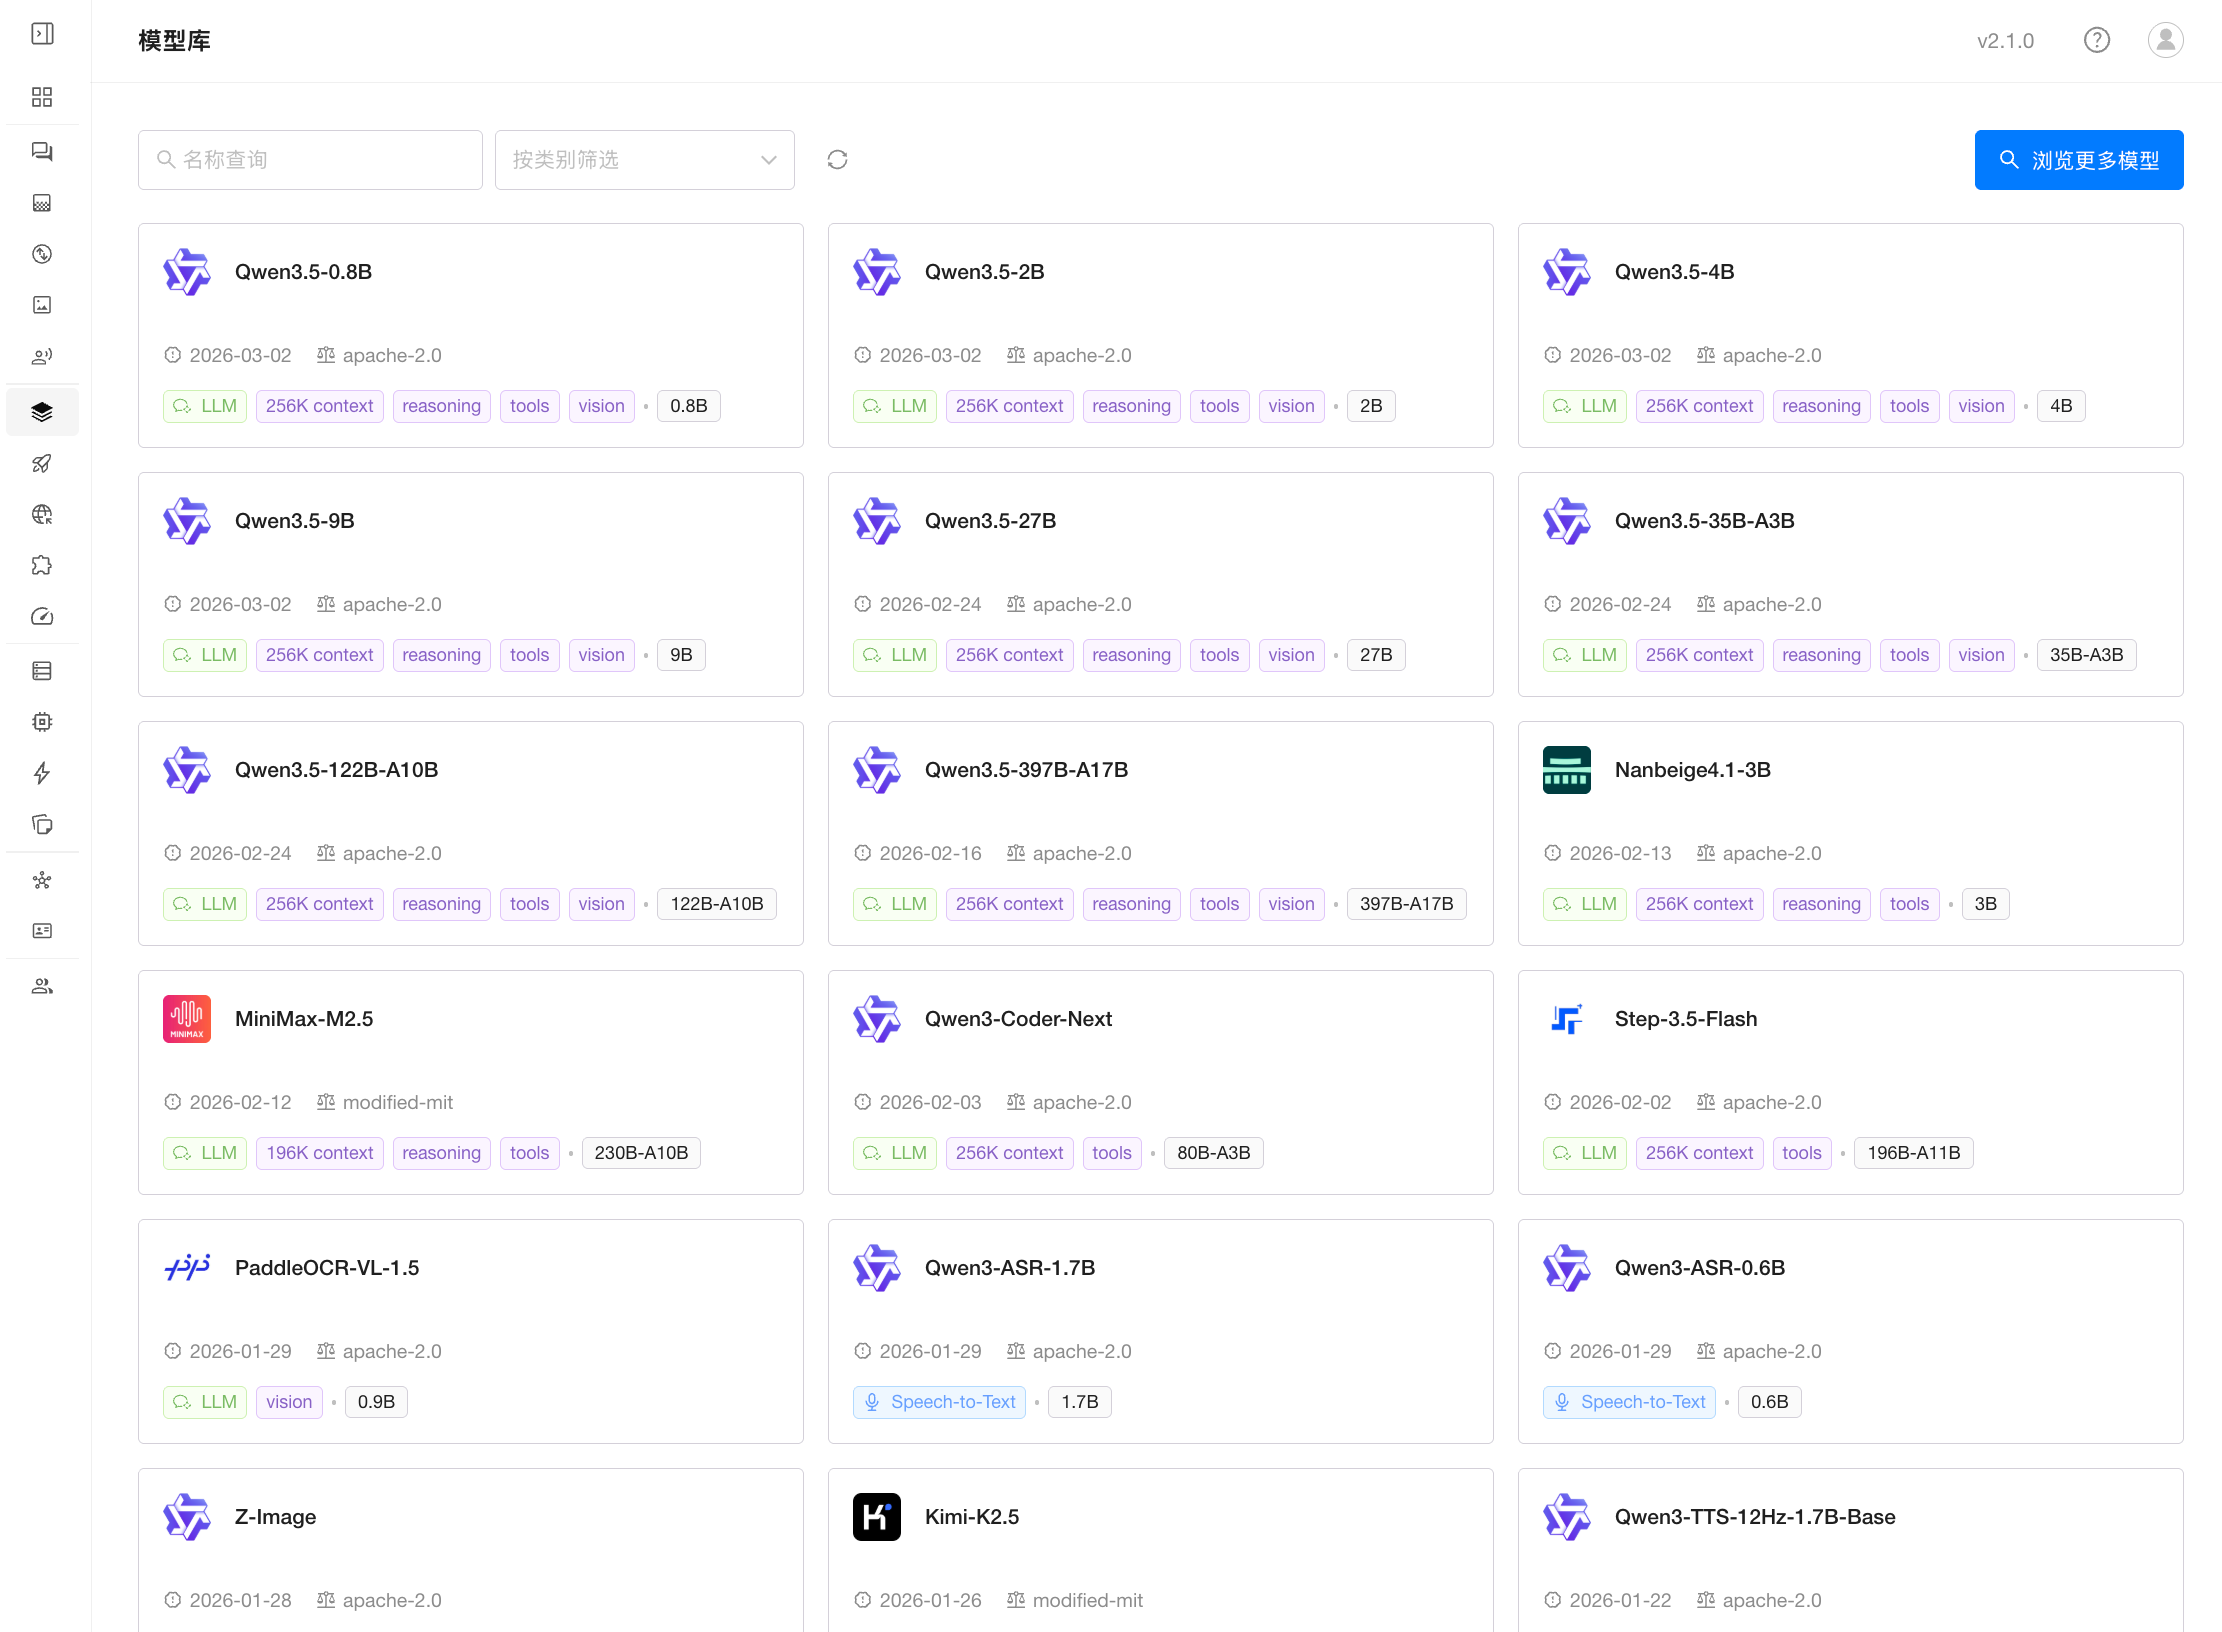Open the chat playground icon
Image resolution: width=2222 pixels, height=1632 pixels.
(x=42, y=152)
